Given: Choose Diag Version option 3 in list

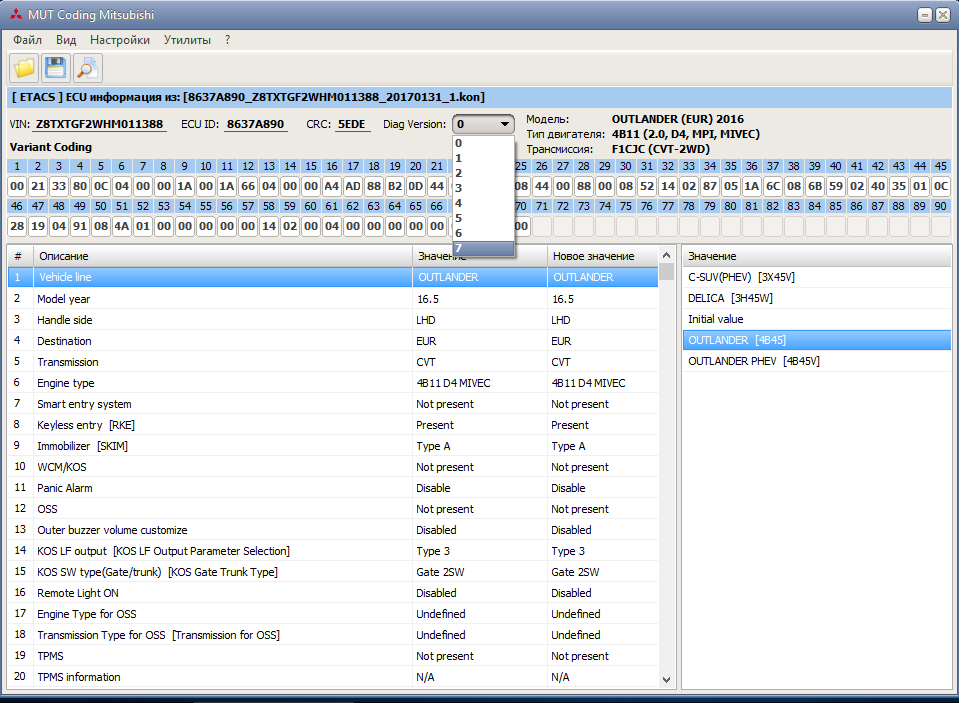Looking at the screenshot, I should point(483,188).
